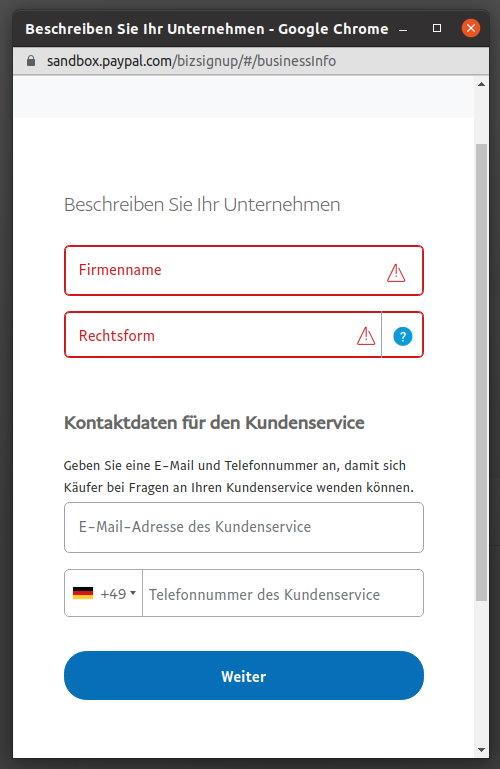Click the Weiter button

click(244, 675)
